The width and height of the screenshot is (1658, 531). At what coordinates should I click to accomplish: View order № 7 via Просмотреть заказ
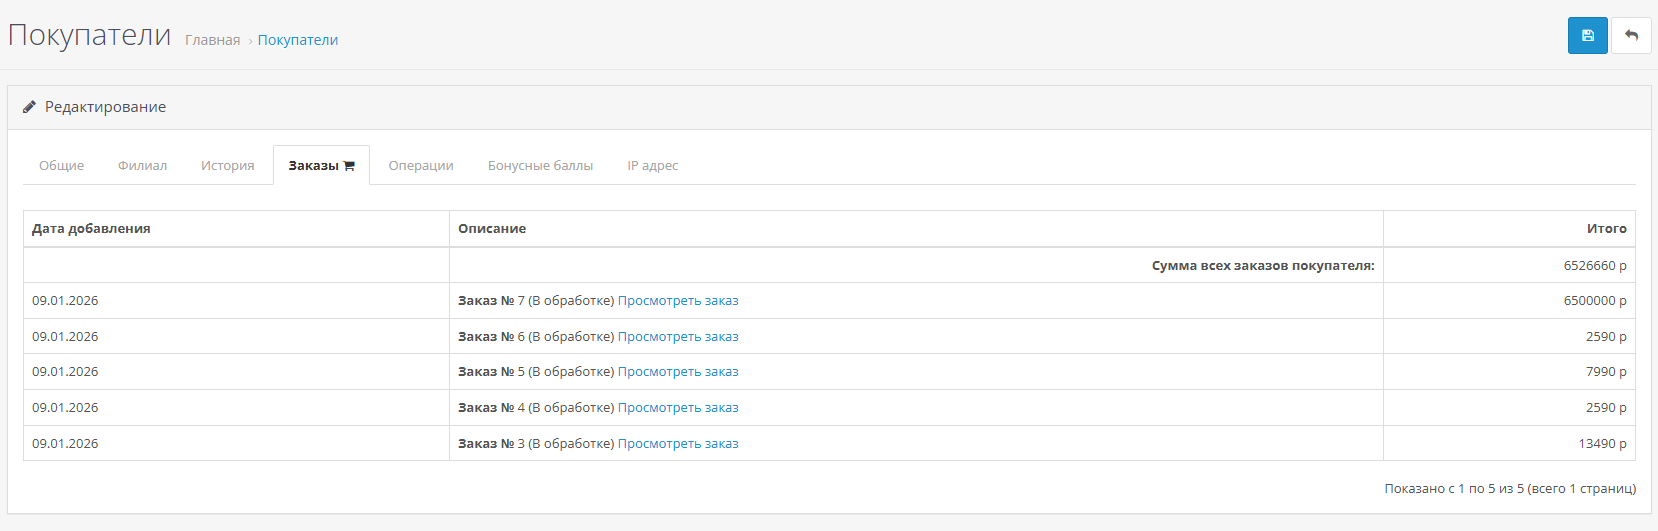coord(678,301)
